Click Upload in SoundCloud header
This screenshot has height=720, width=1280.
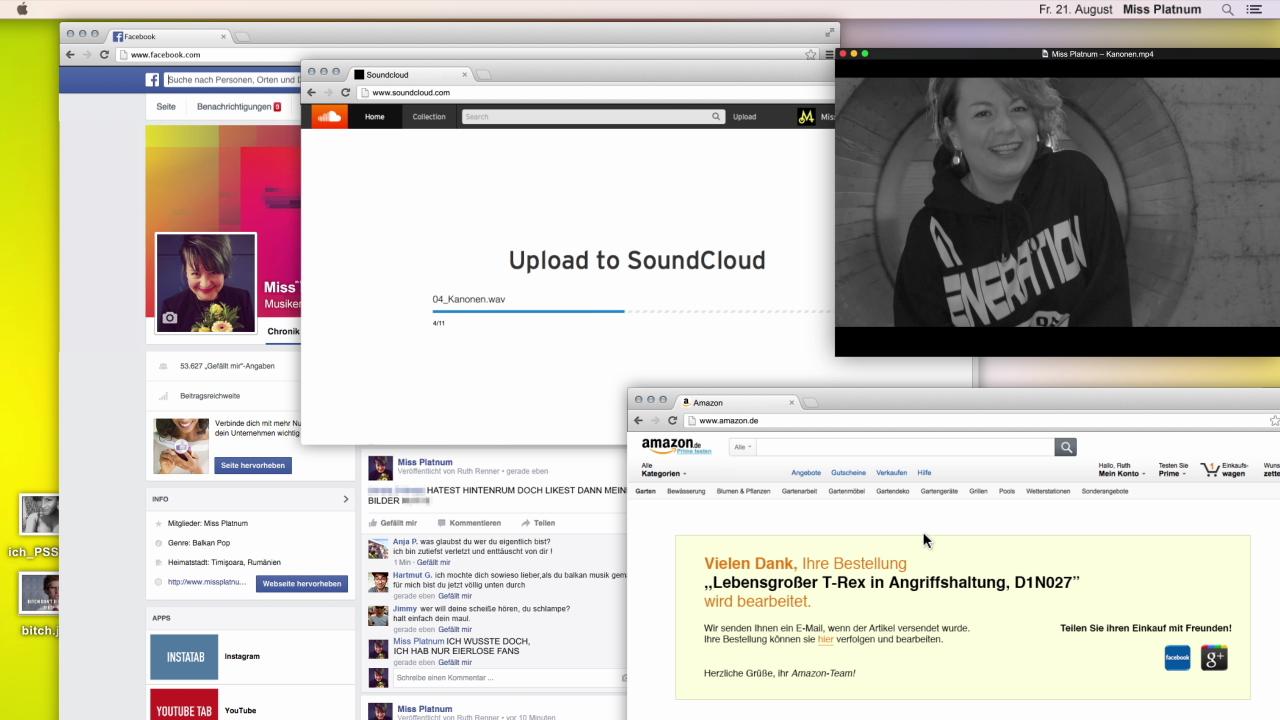pyautogui.click(x=745, y=116)
